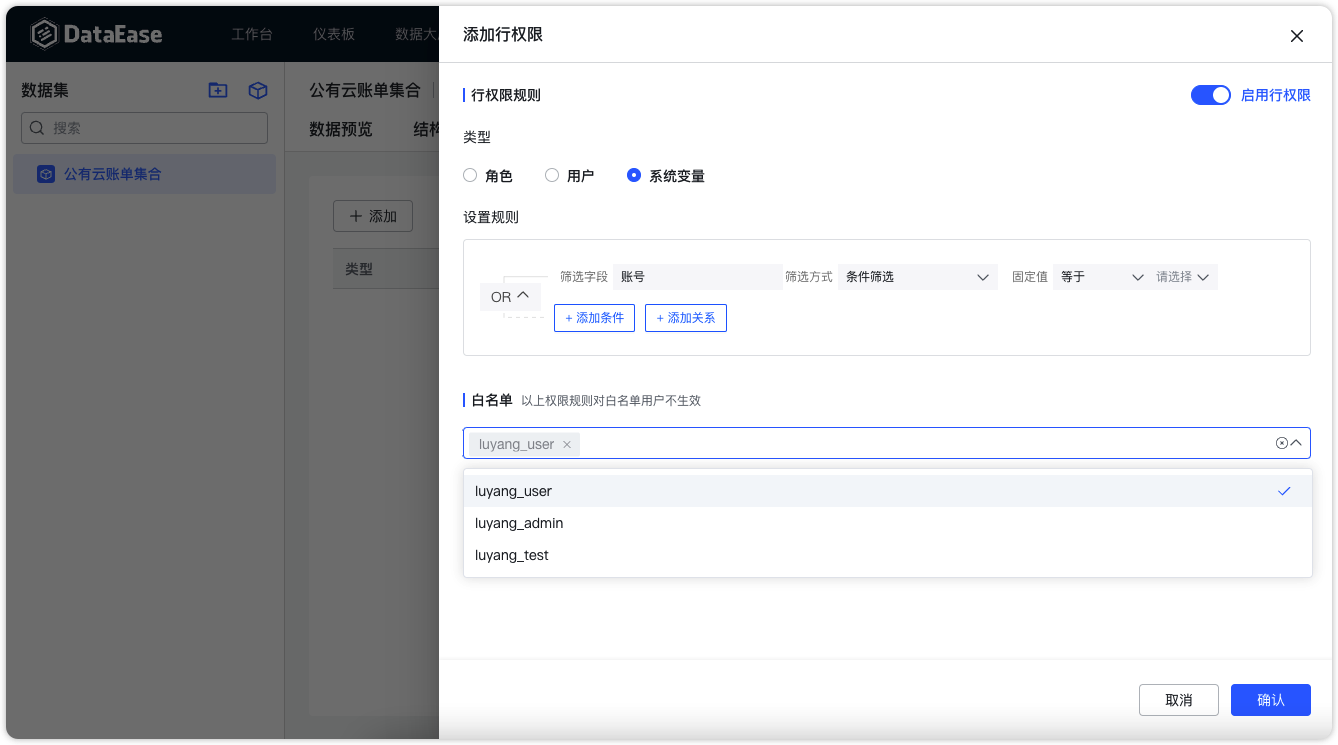1338x745 pixels.
Task: Open the 条件筛选 filter method dropdown
Action: 918,277
